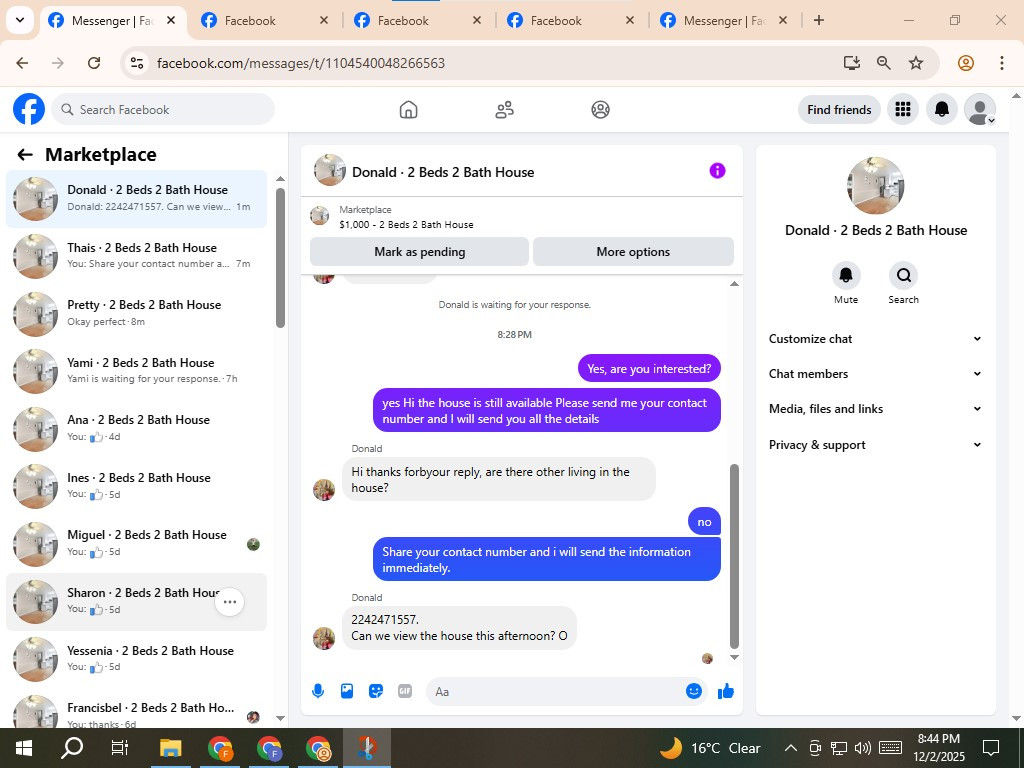Open Chrome profile avatar icon

[x=965, y=63]
